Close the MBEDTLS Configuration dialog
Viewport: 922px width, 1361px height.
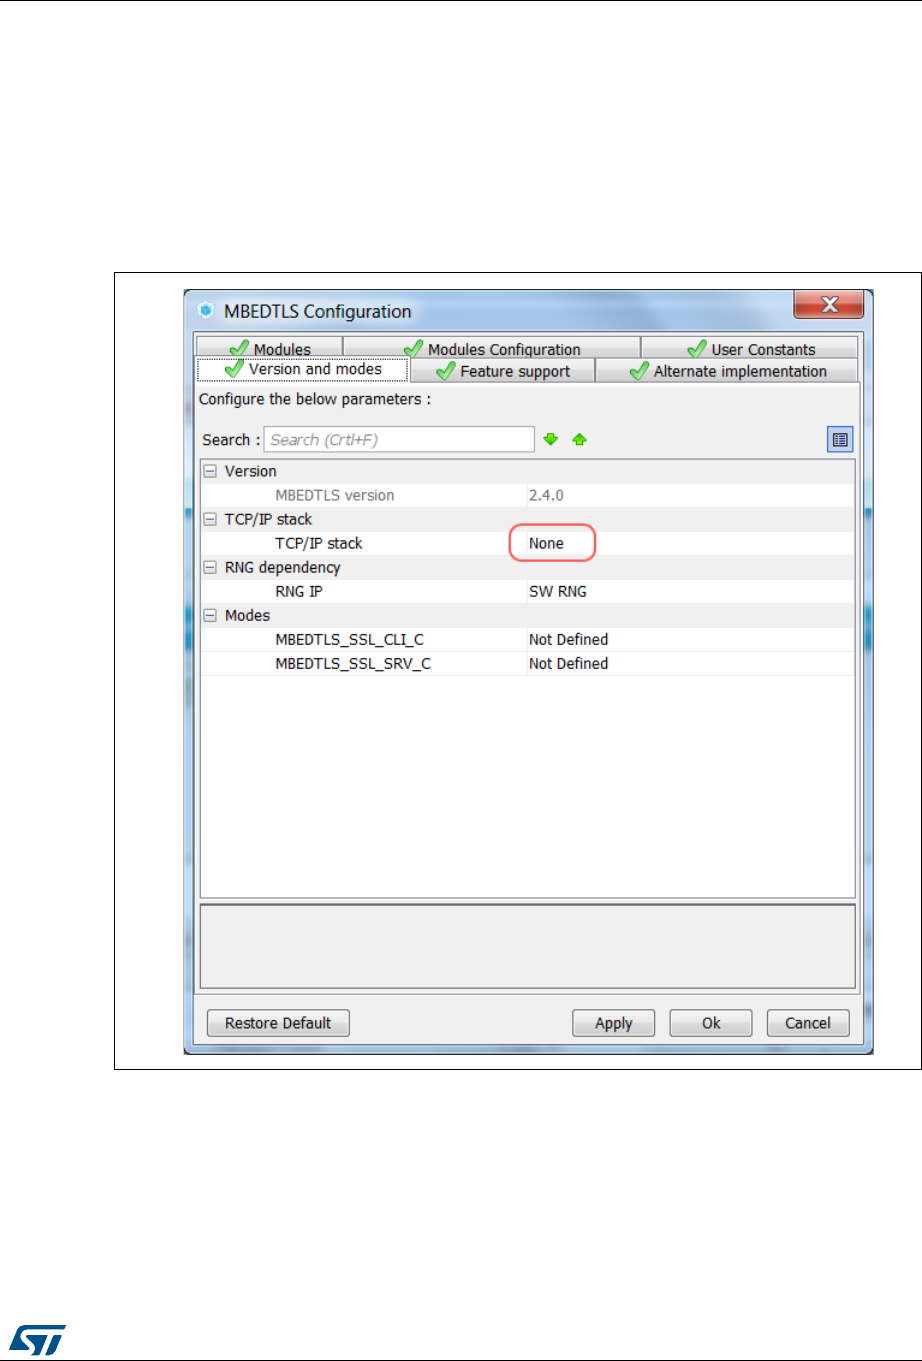(829, 305)
